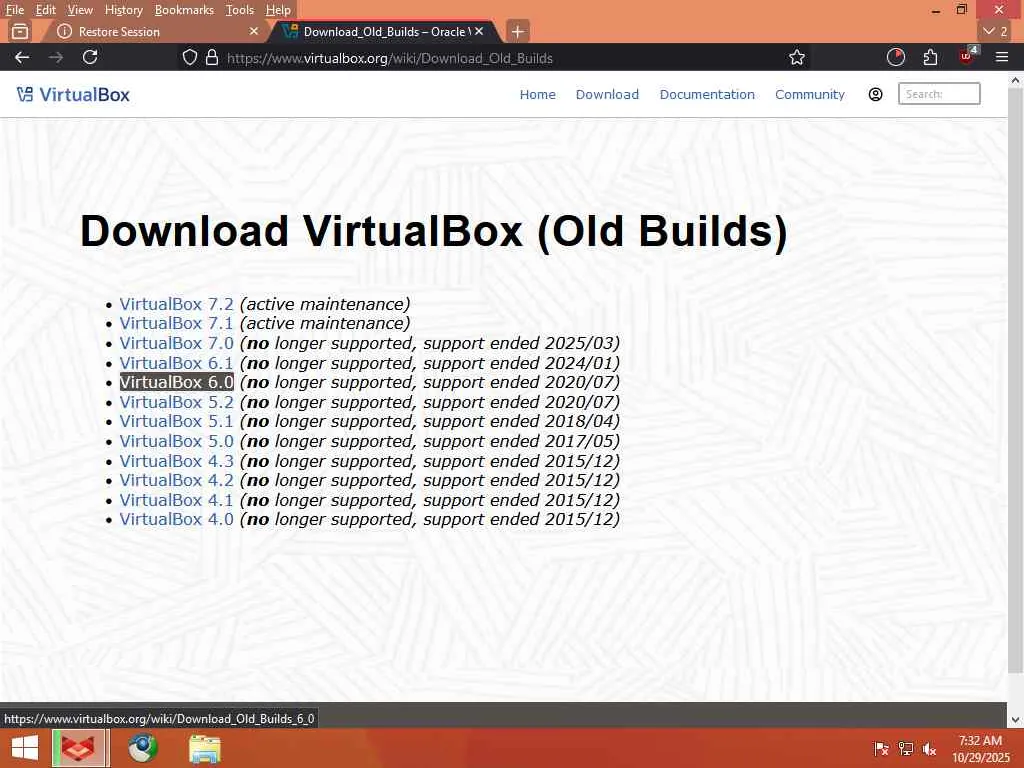Select the Download_Old_Builds tab

(x=385, y=31)
